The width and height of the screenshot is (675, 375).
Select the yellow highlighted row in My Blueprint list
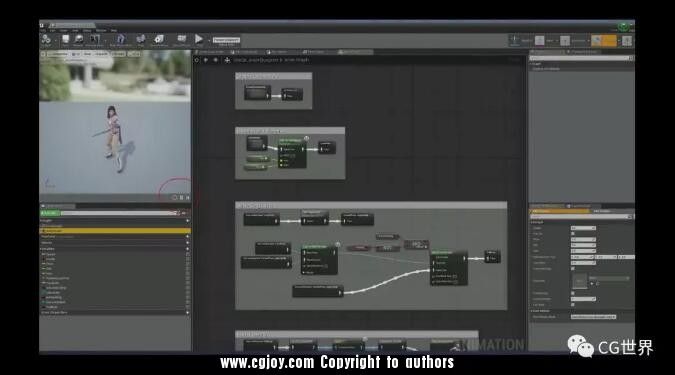[x=115, y=231]
